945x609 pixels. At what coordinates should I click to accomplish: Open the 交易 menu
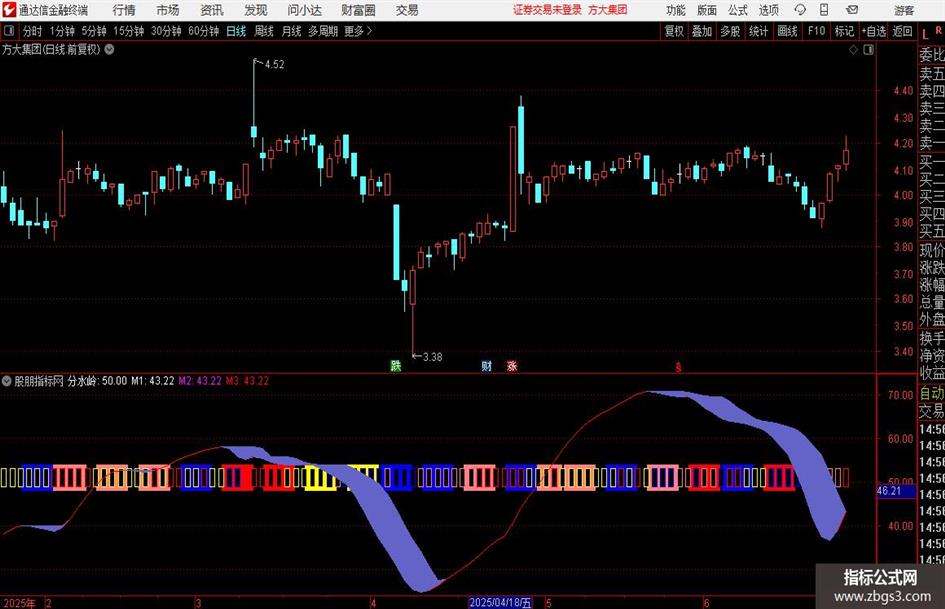[407, 10]
